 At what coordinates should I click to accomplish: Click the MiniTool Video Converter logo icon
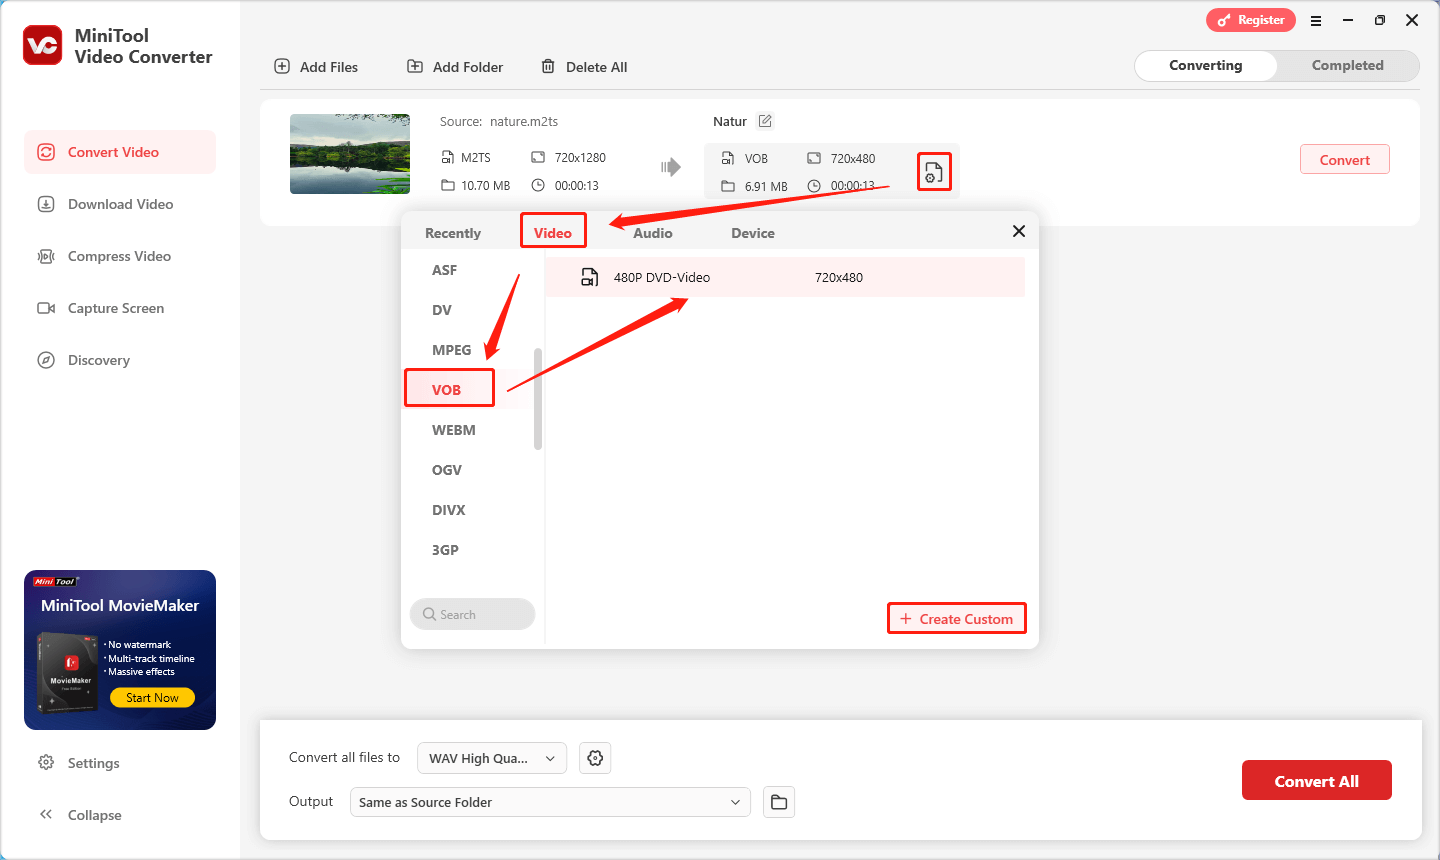(x=43, y=46)
